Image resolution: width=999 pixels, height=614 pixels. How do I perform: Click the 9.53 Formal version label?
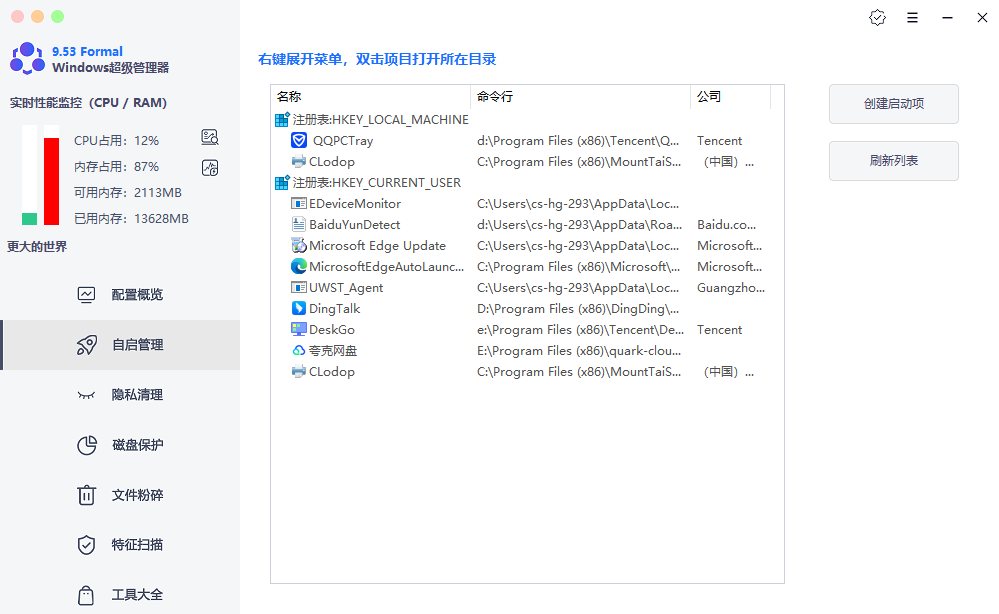[x=87, y=51]
